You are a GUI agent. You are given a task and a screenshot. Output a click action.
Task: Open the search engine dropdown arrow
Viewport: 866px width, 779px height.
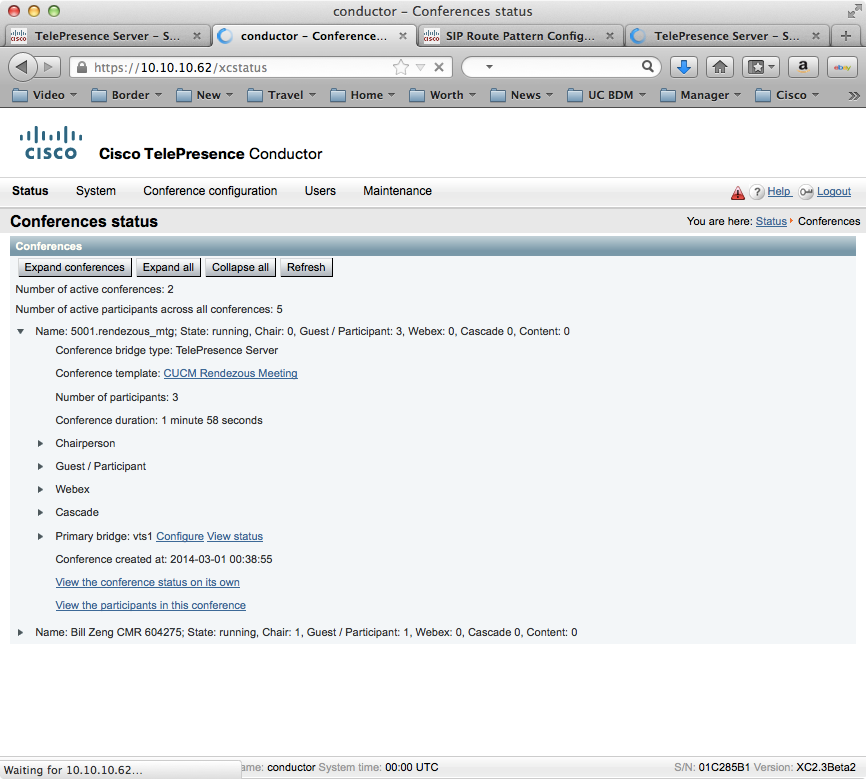489,67
